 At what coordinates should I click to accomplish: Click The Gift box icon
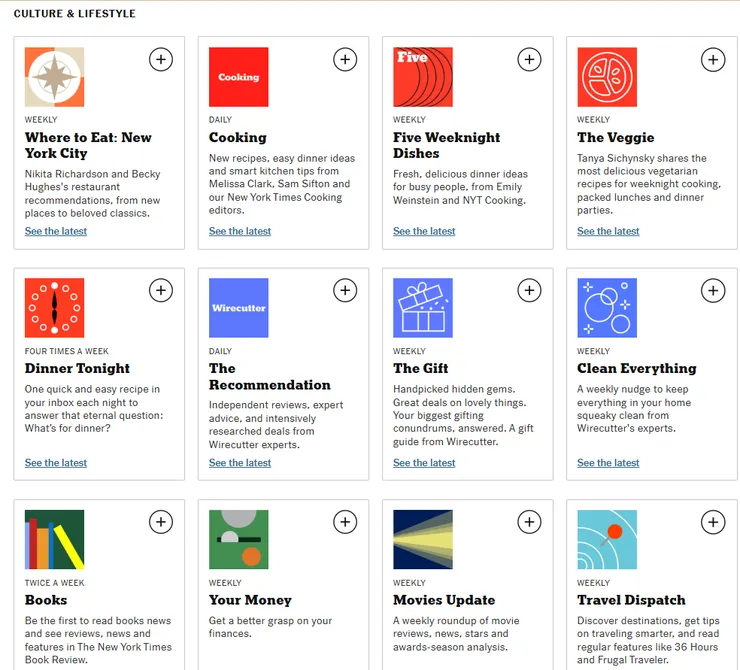(422, 308)
